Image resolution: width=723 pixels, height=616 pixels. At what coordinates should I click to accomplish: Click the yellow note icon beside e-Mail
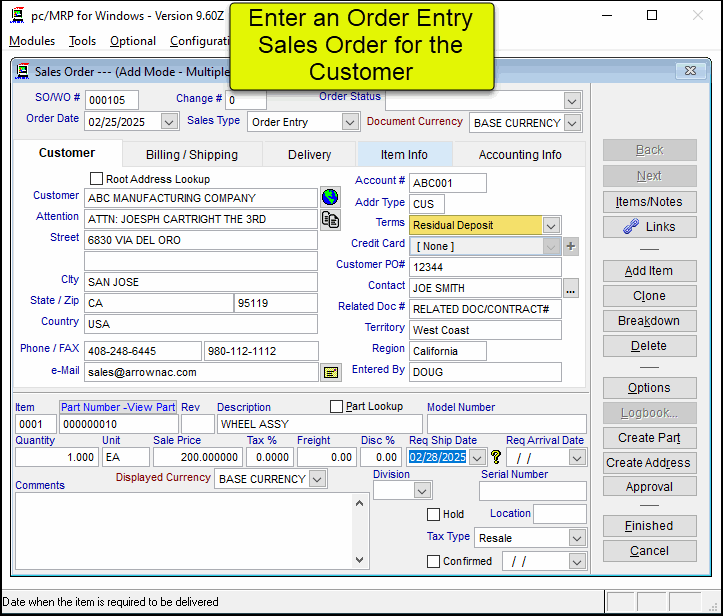(x=331, y=372)
